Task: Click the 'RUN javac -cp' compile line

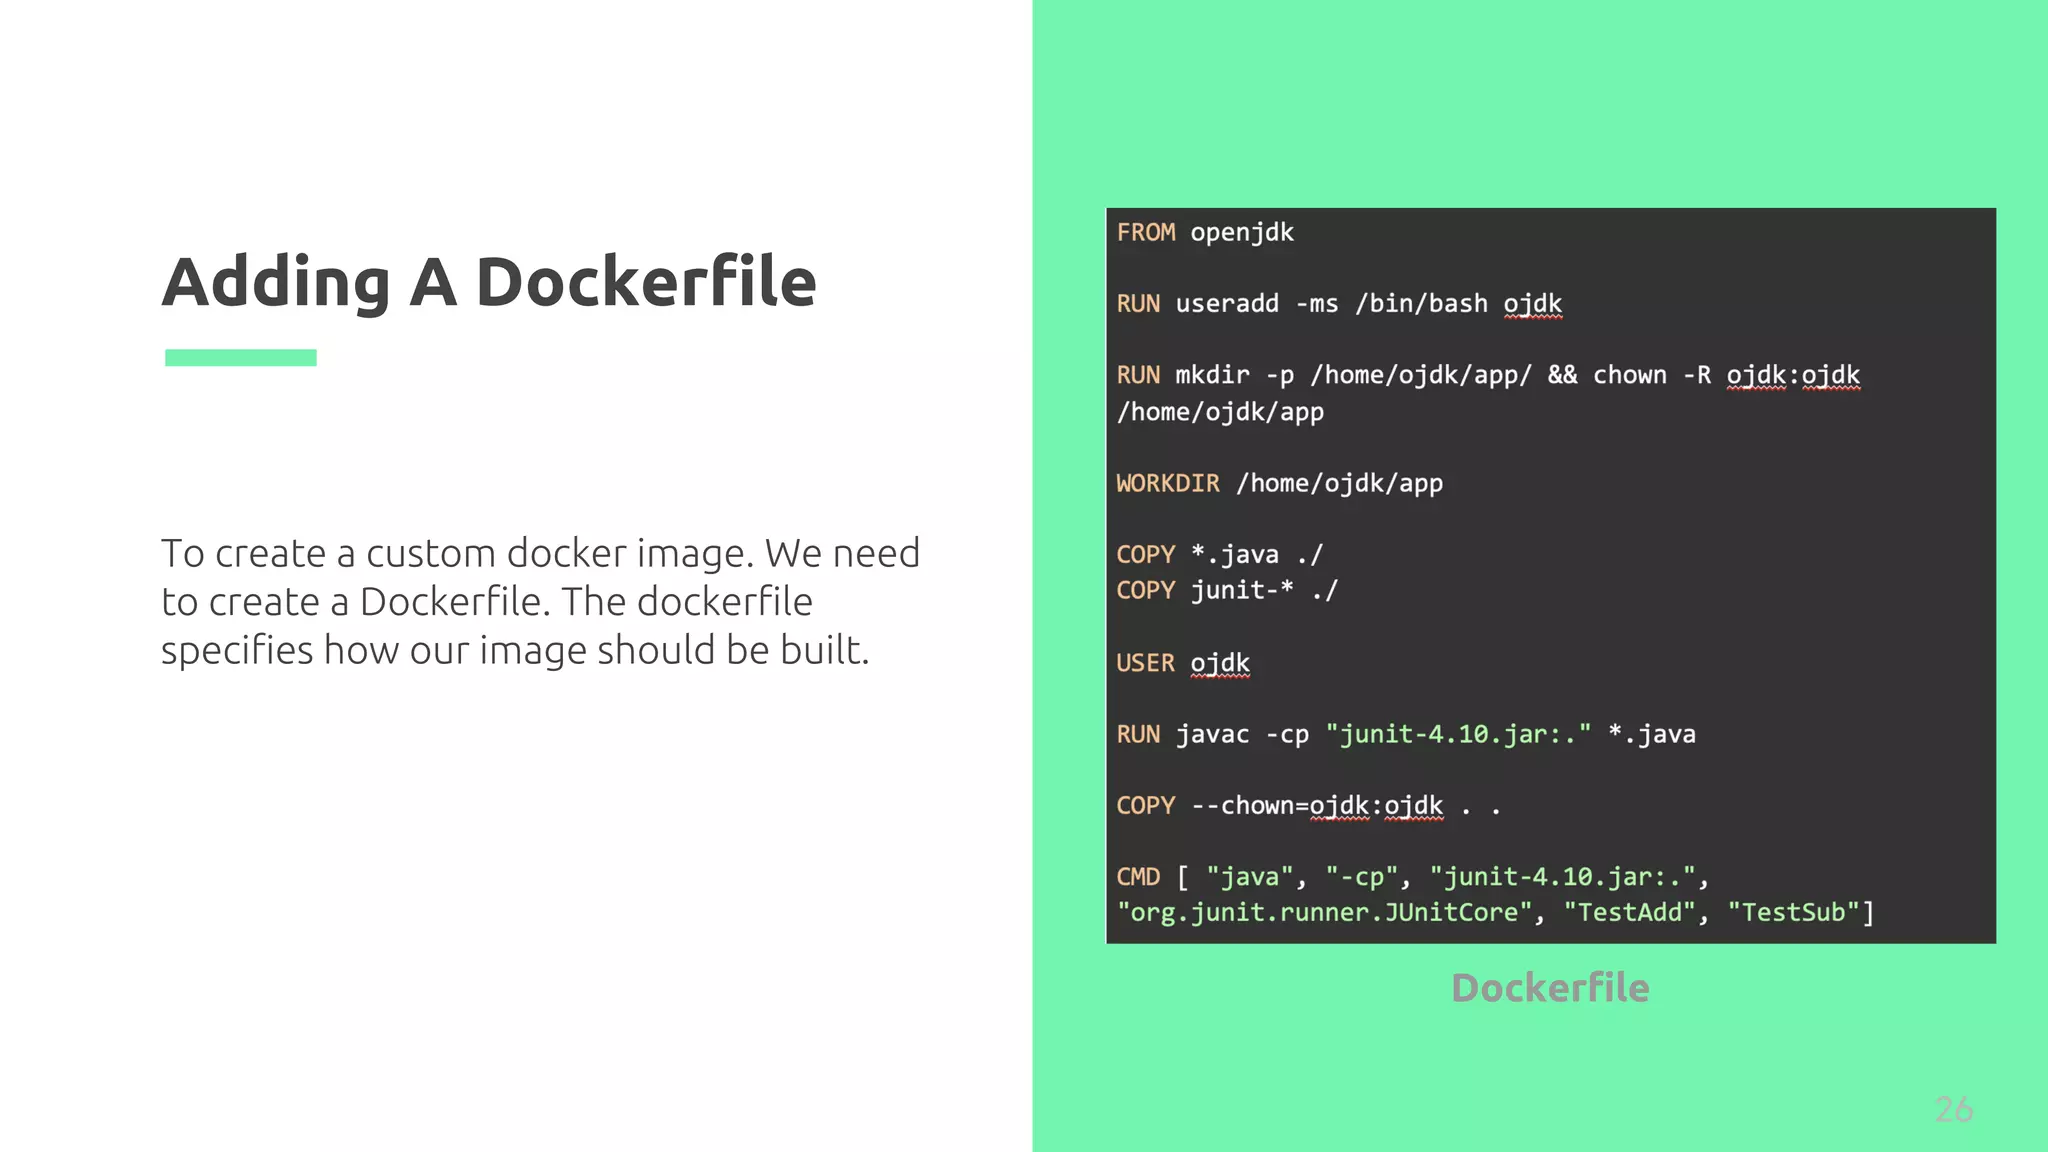Action: pyautogui.click(x=1406, y=734)
